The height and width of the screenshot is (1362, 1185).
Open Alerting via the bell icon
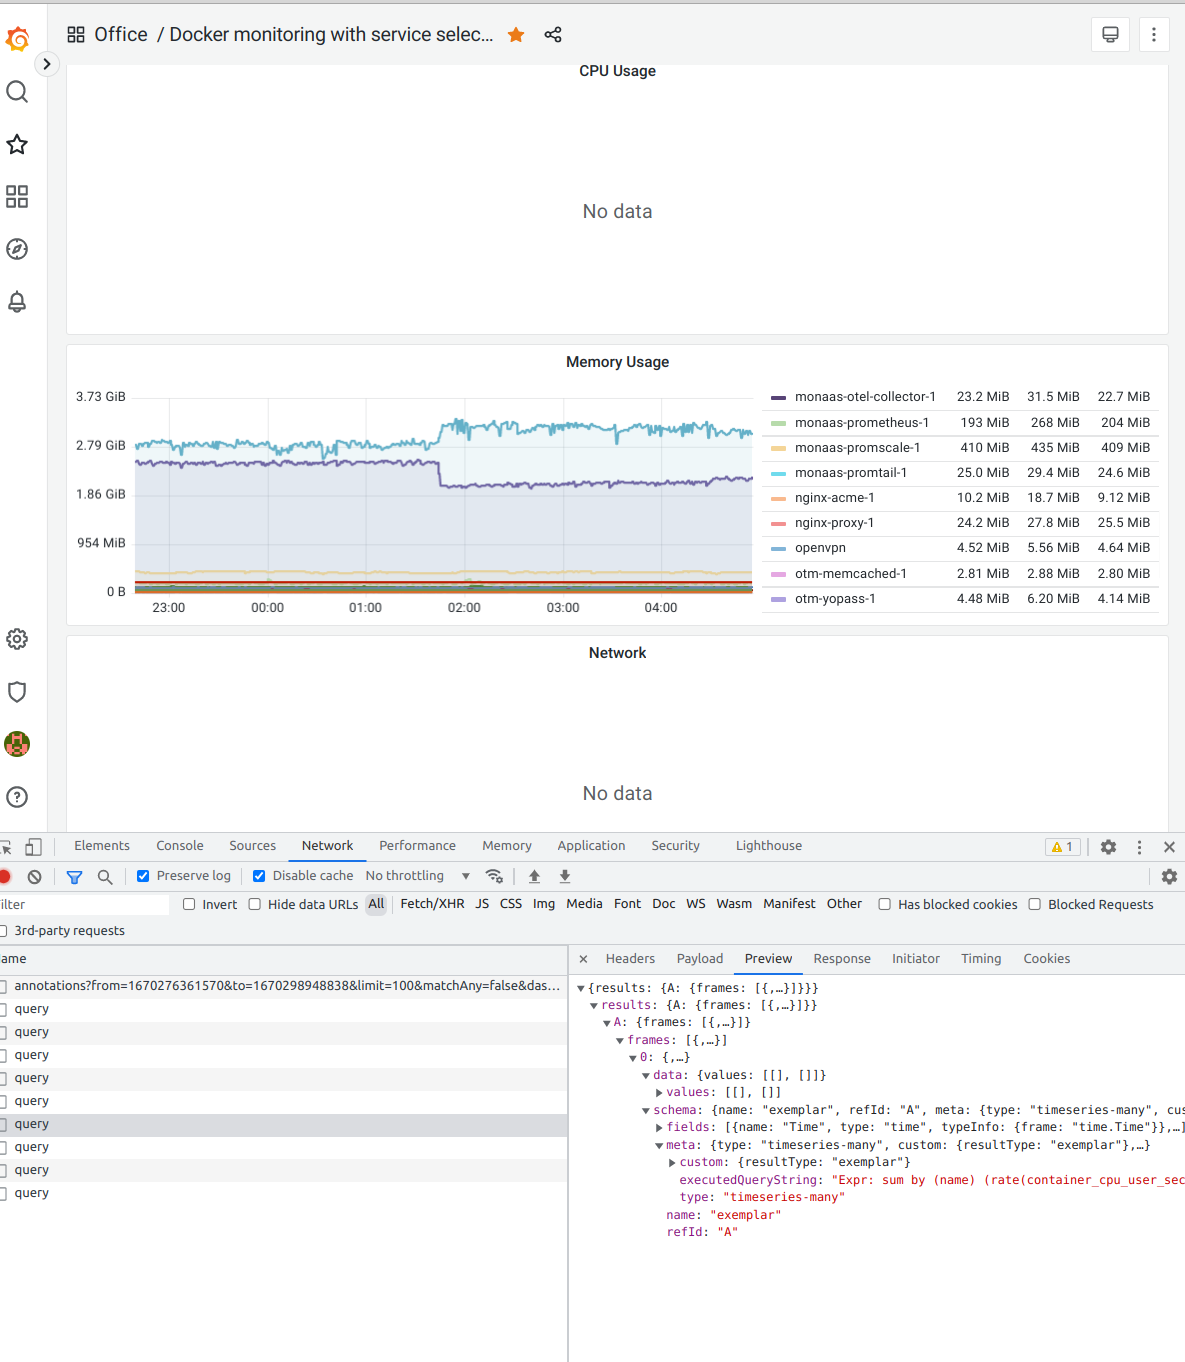point(16,301)
